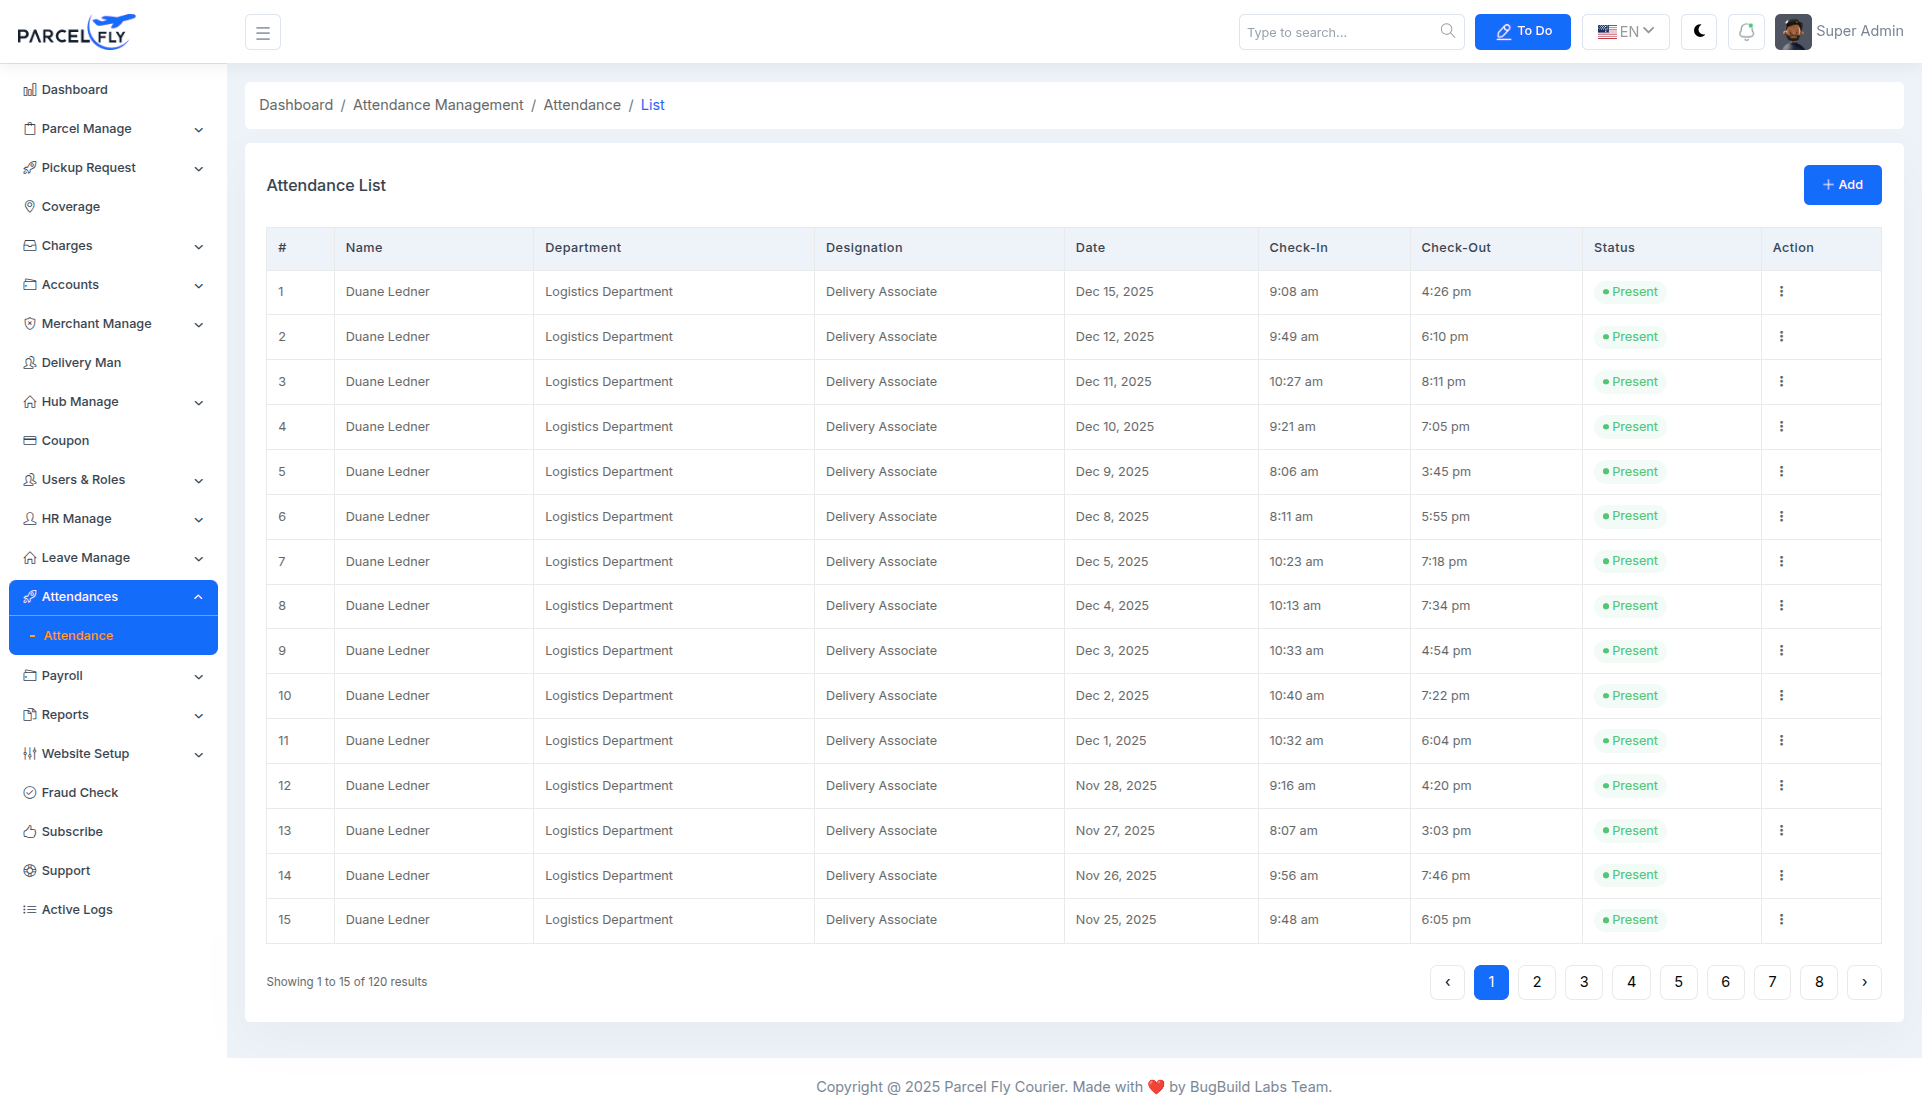Open the To Do button
The image size is (1922, 1116).
click(1522, 32)
